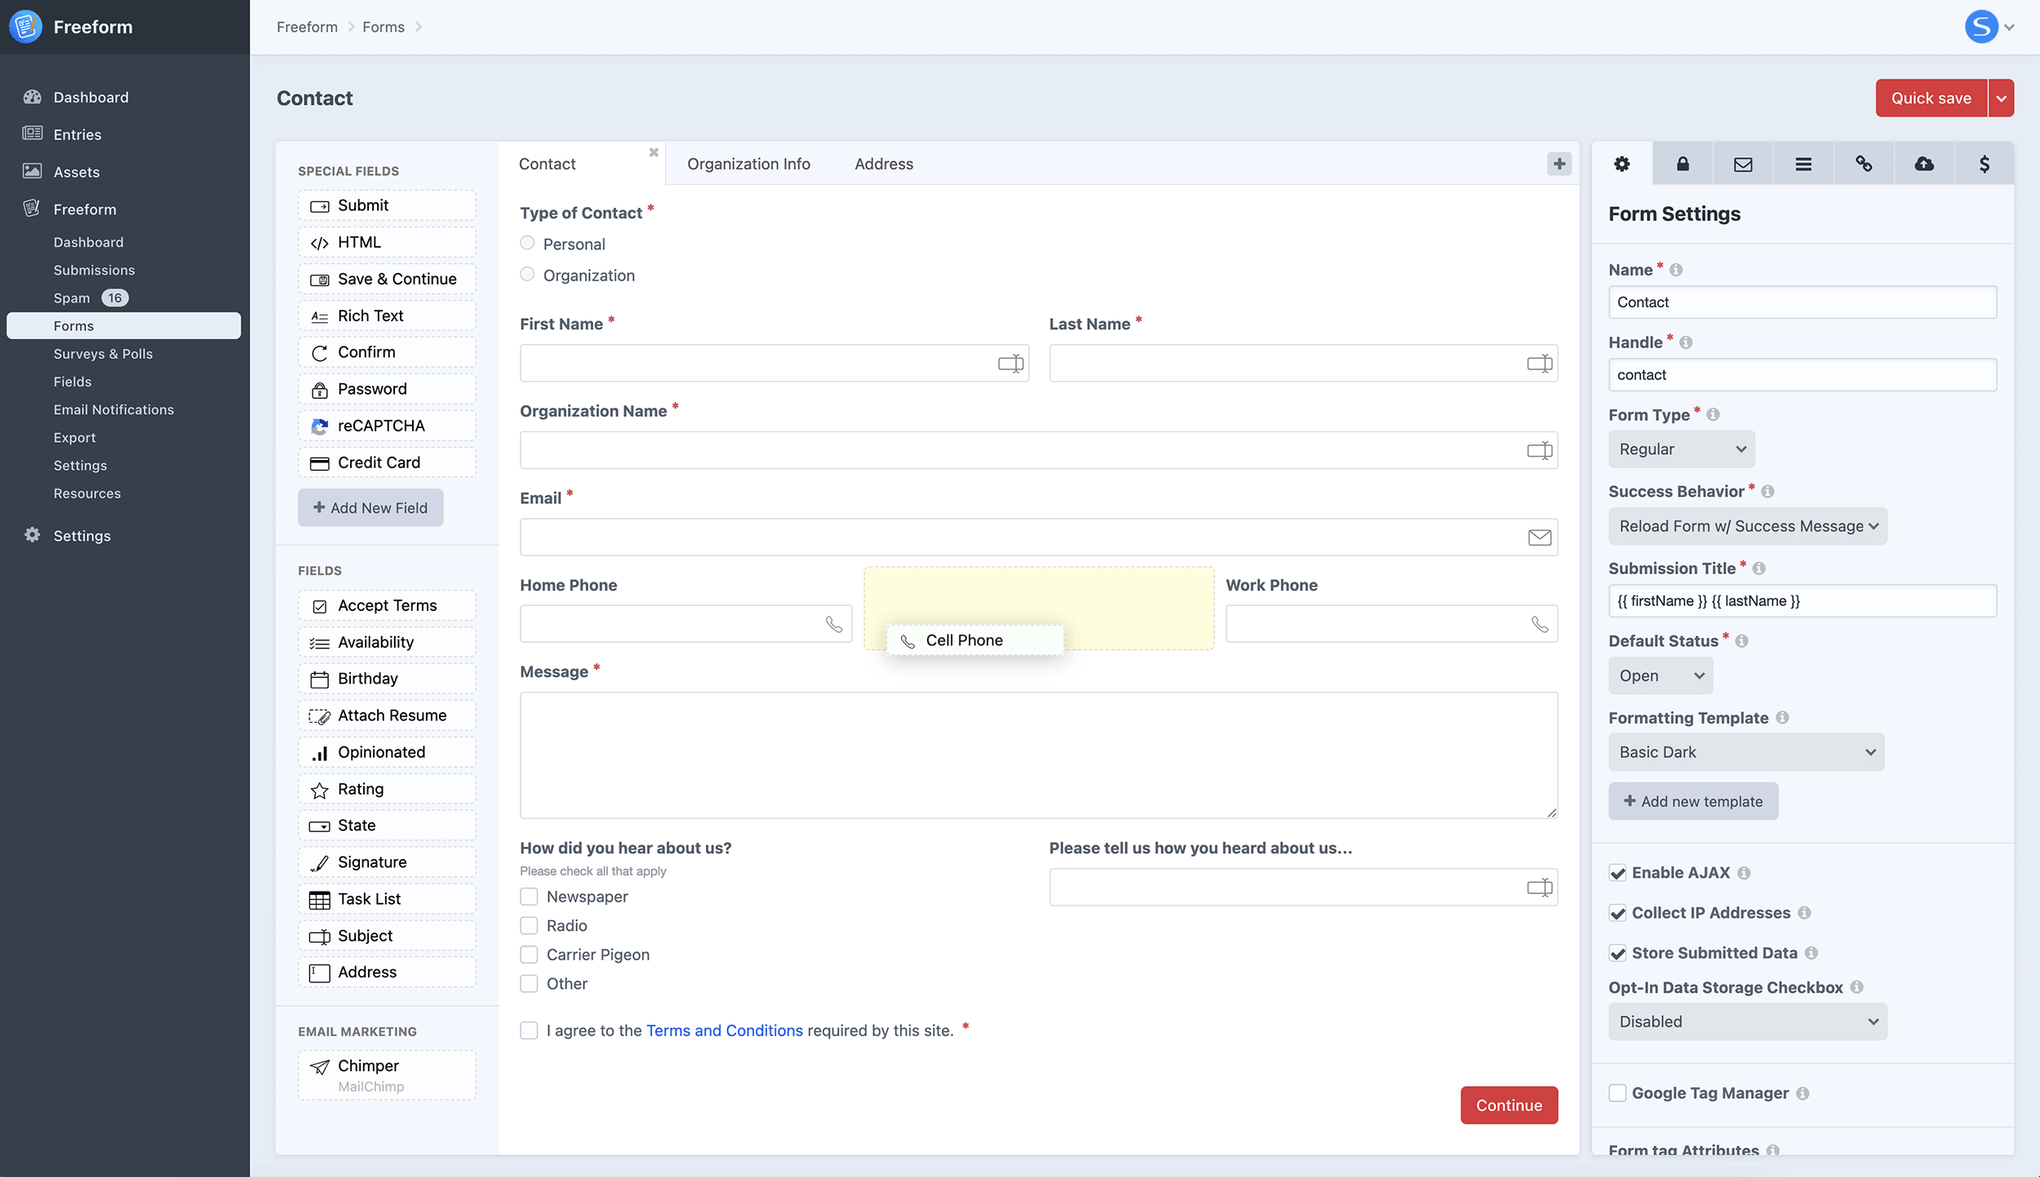Select the chain-link integrations tab
This screenshot has width=2040, height=1177.
[x=1863, y=163]
